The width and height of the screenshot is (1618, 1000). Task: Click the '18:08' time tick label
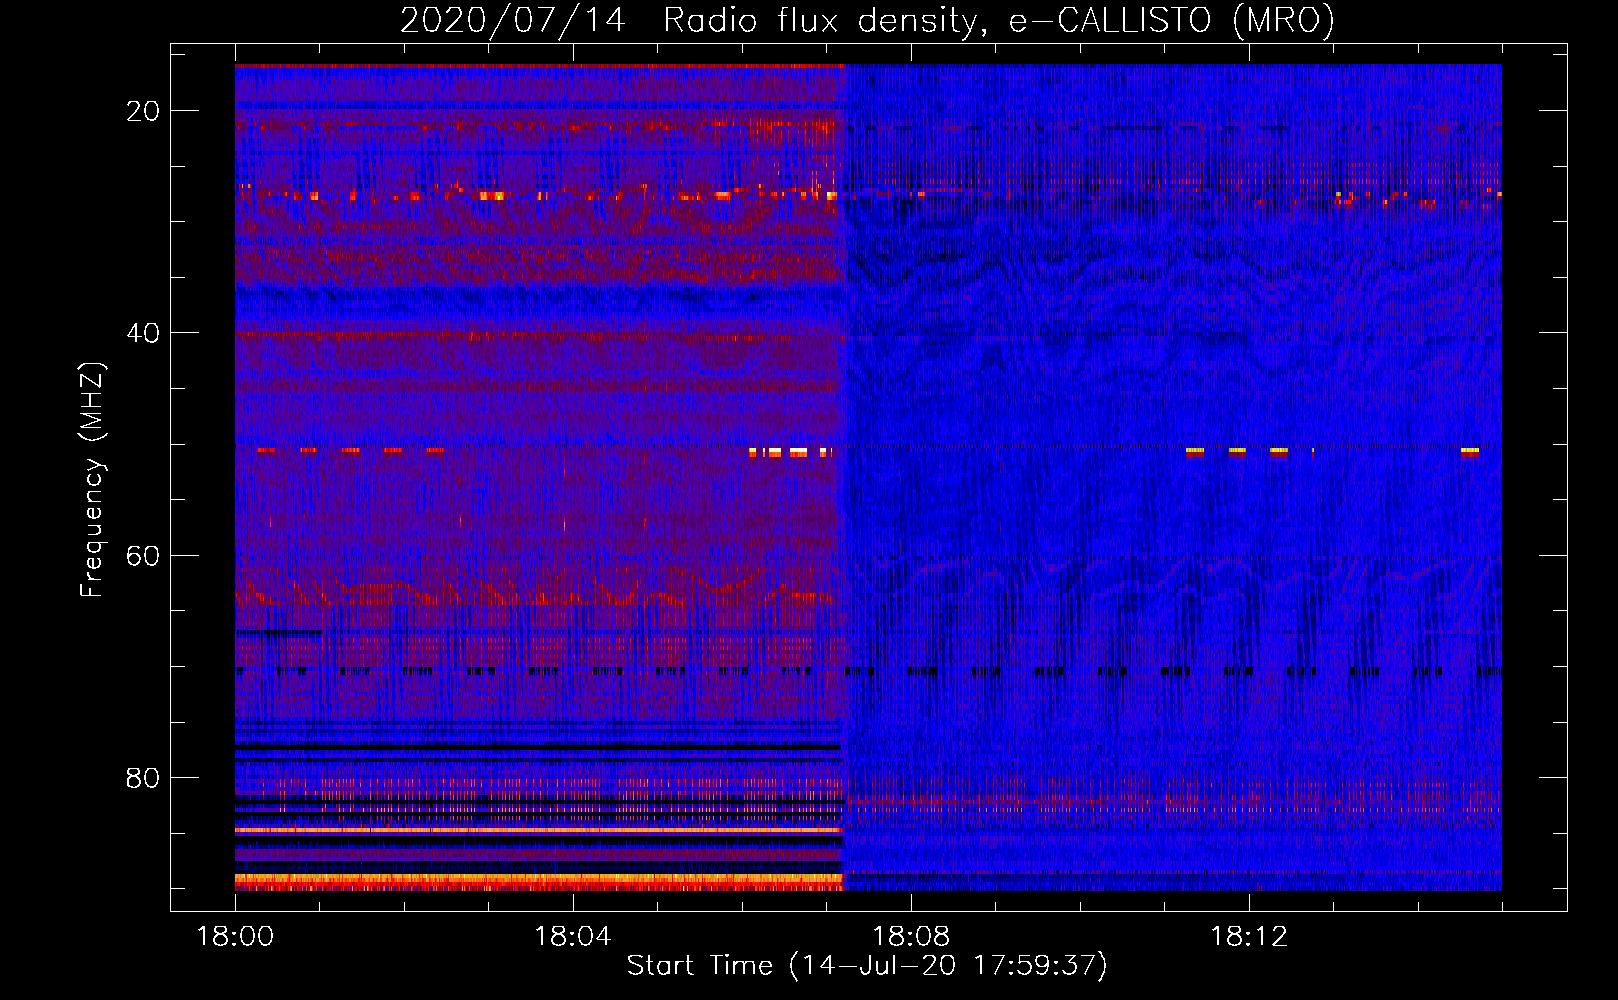pyautogui.click(x=911, y=937)
